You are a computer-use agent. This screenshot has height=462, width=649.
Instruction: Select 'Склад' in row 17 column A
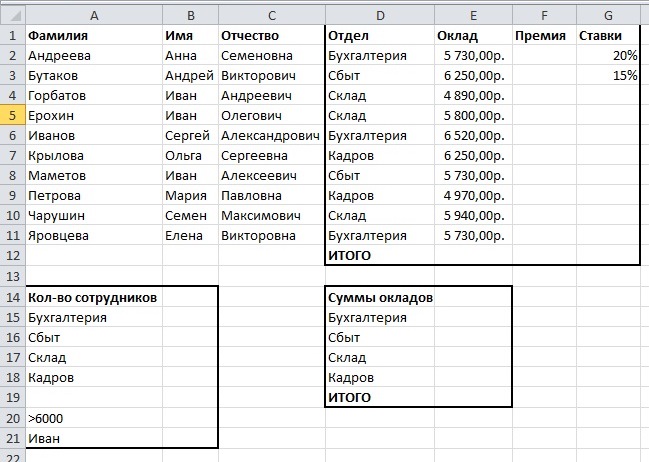(x=94, y=357)
